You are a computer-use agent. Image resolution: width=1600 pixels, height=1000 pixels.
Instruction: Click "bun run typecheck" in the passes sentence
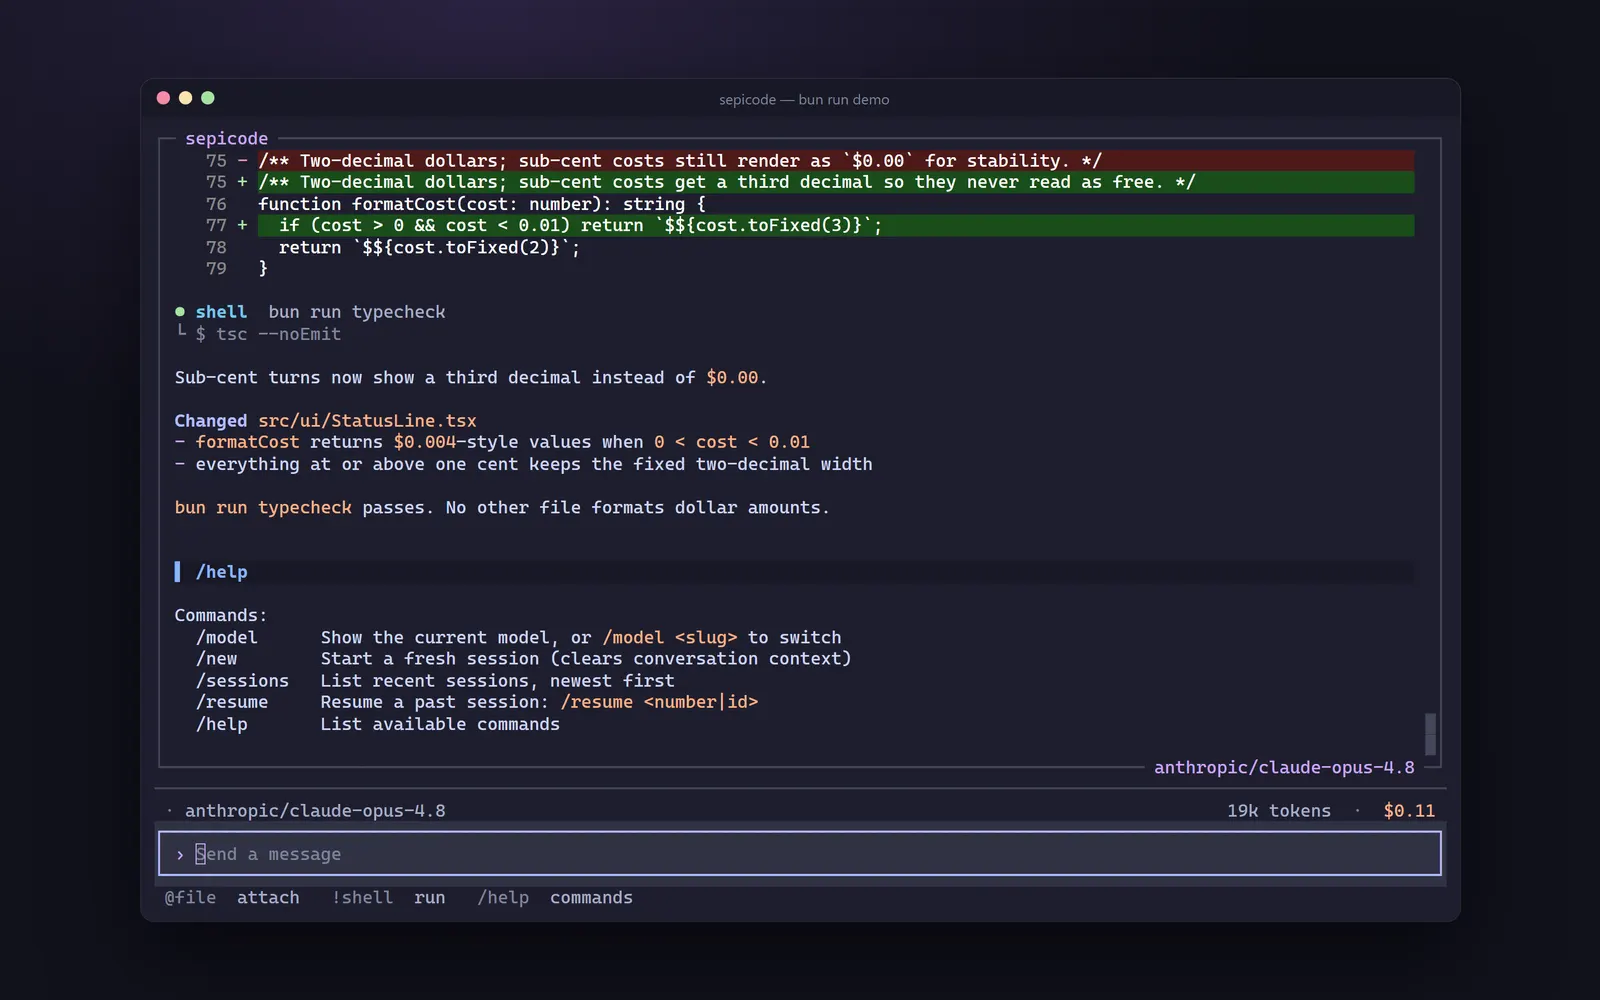click(x=263, y=508)
